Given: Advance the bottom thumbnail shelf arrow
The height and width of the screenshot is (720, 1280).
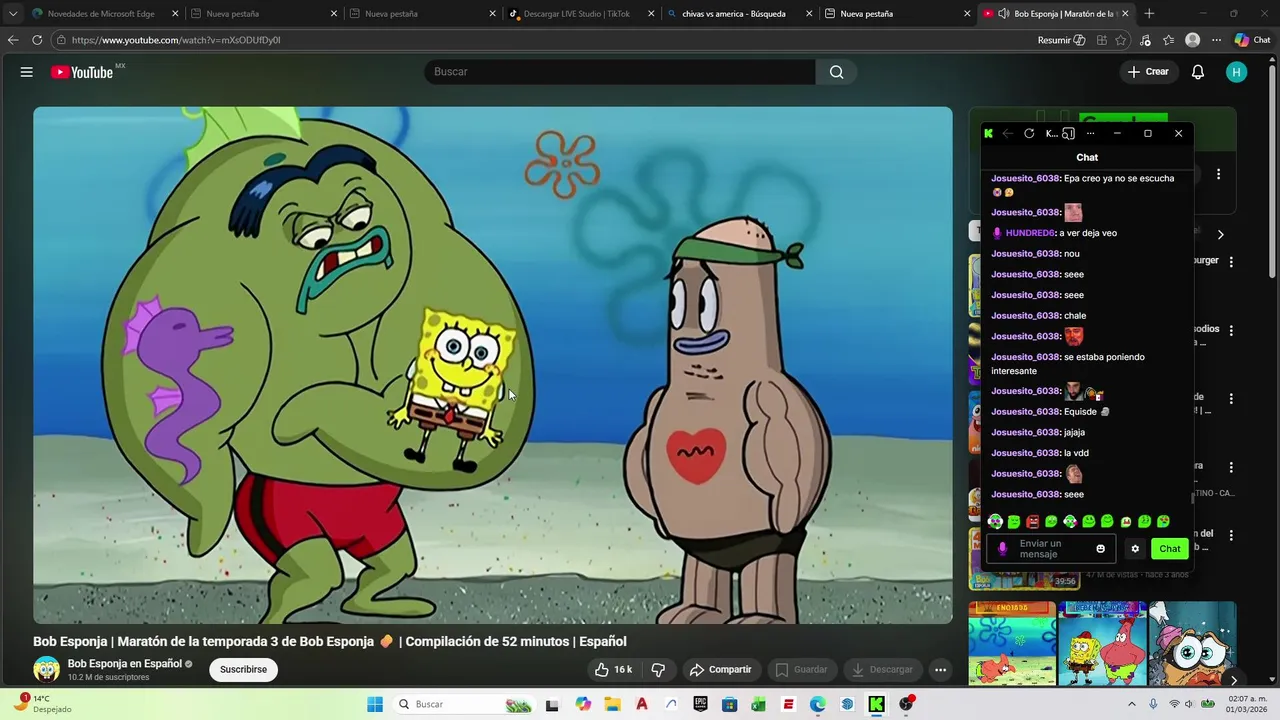Looking at the screenshot, I should pos(1233,679).
